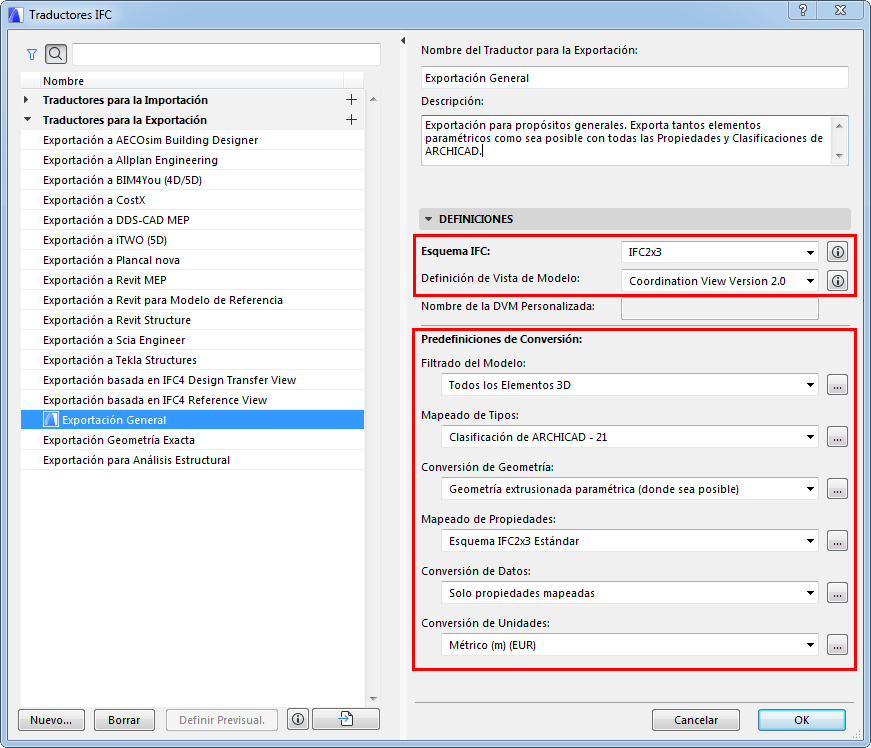
Task: Open info for Esquema IFC
Action: 838,252
